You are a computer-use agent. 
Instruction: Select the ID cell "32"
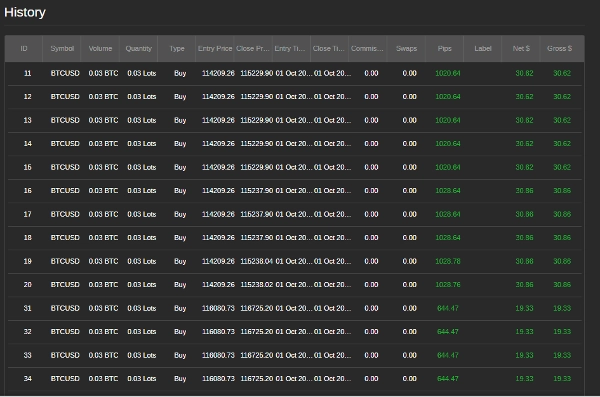tap(28, 332)
